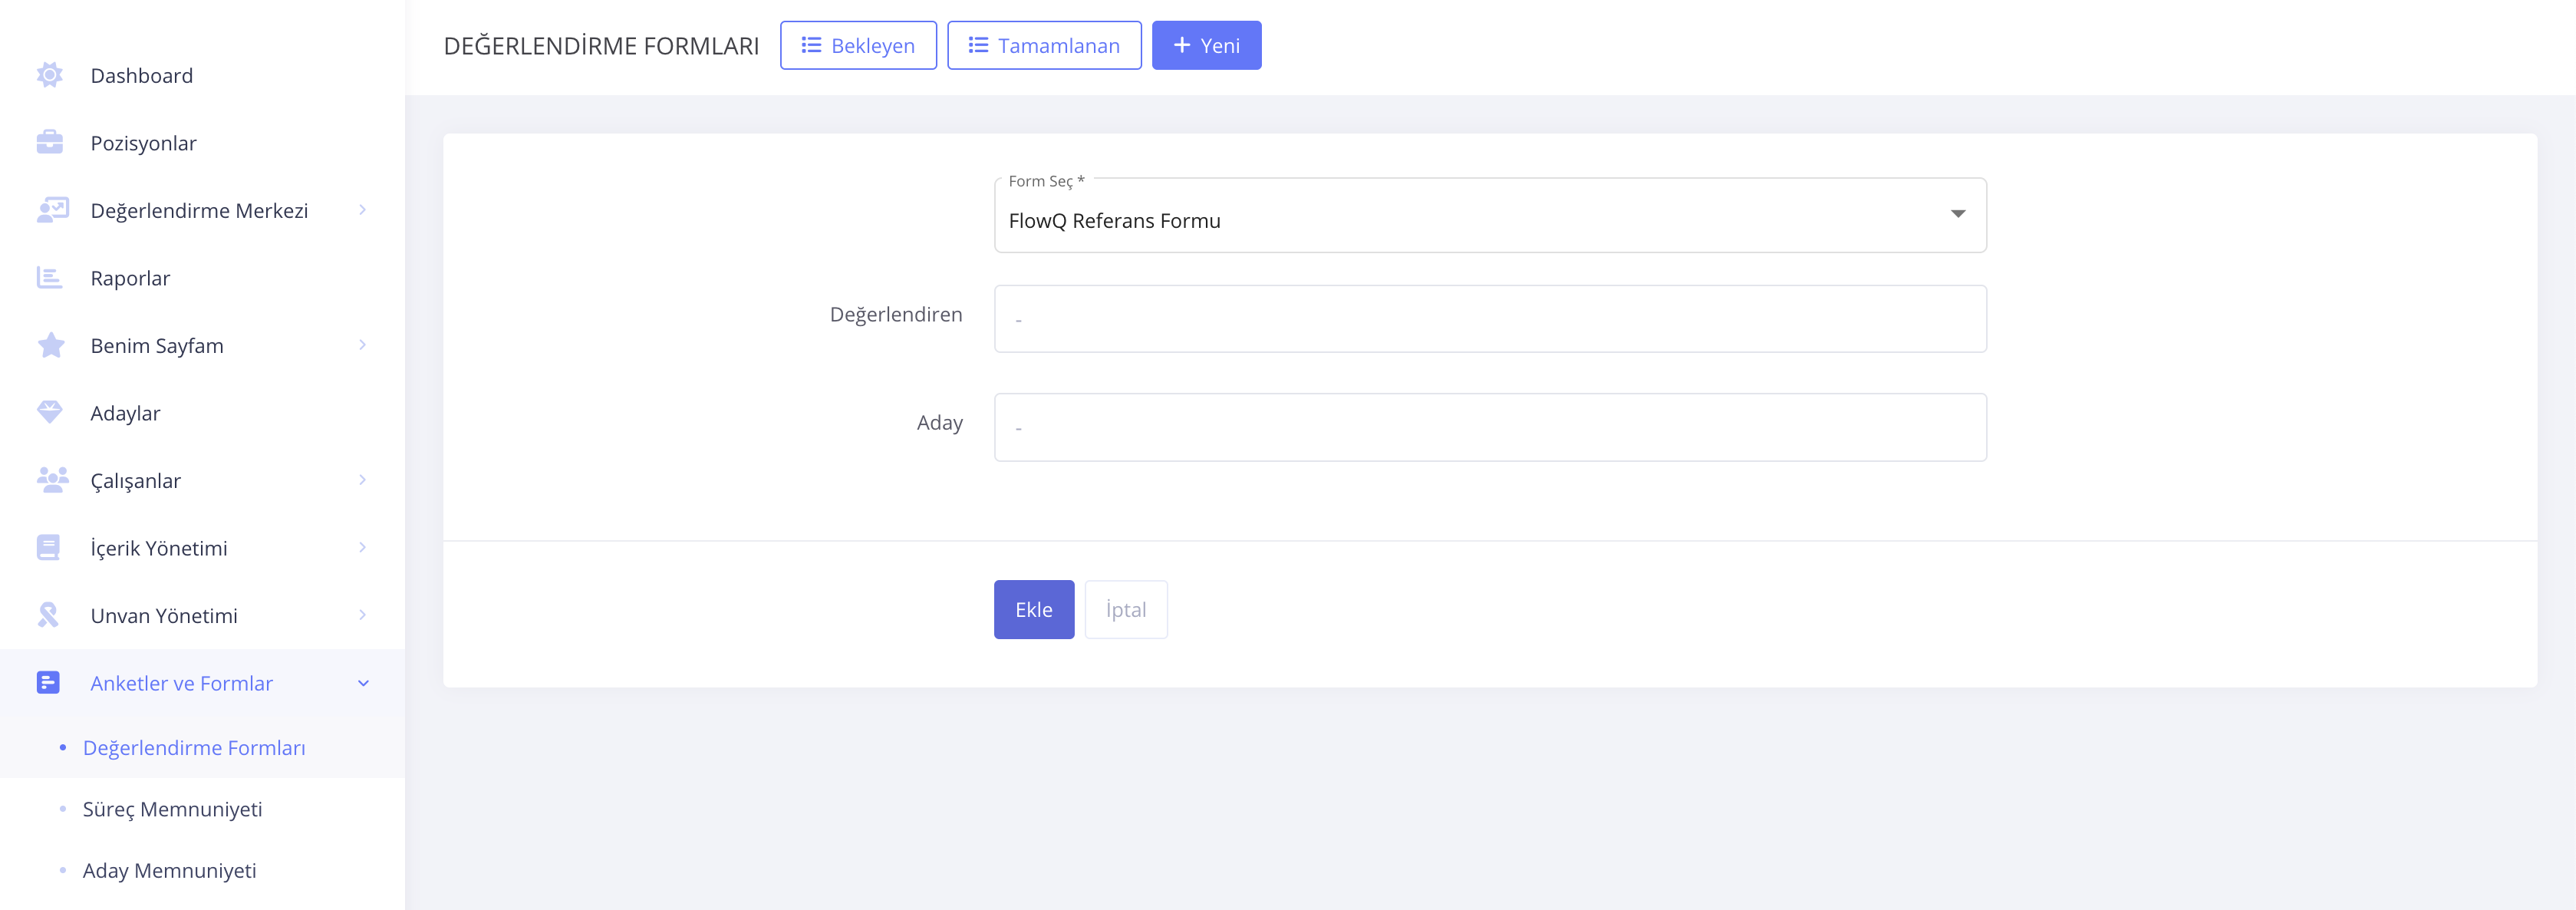
Task: Click the Adaylar diamond icon
Action: [x=49, y=413]
